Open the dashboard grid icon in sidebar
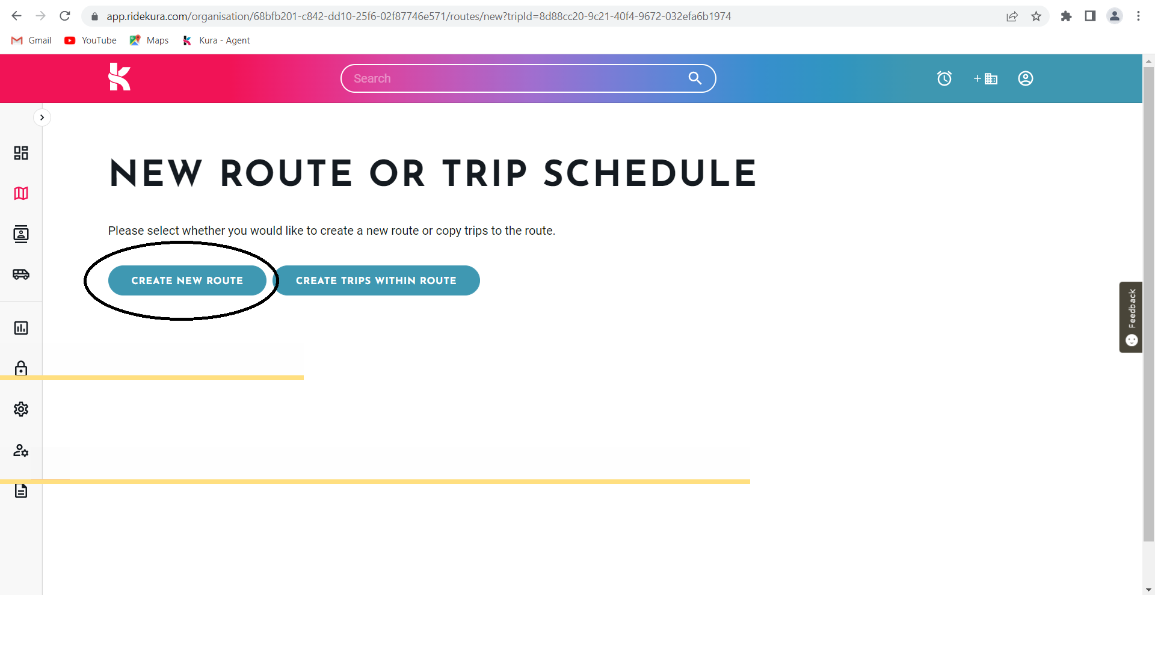Viewport: 1167px width, 649px height. (x=21, y=153)
